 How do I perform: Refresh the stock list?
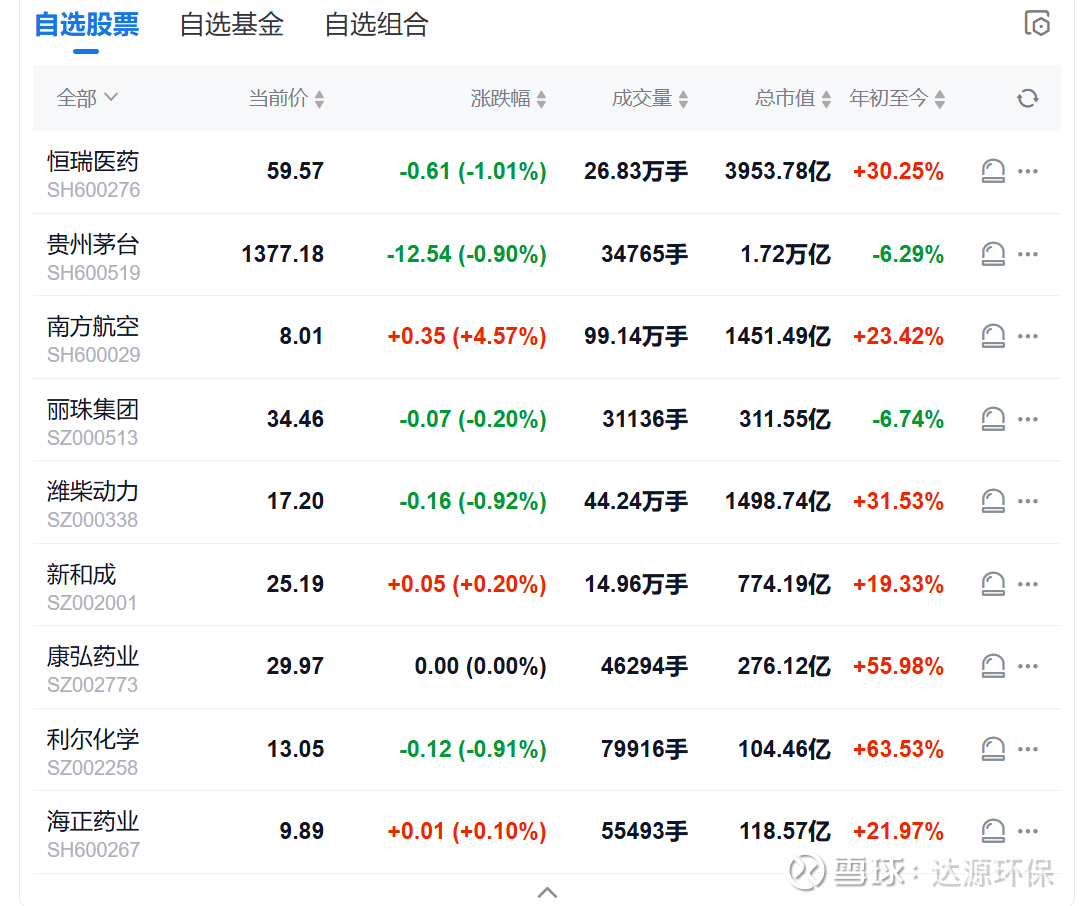pos(1028,98)
